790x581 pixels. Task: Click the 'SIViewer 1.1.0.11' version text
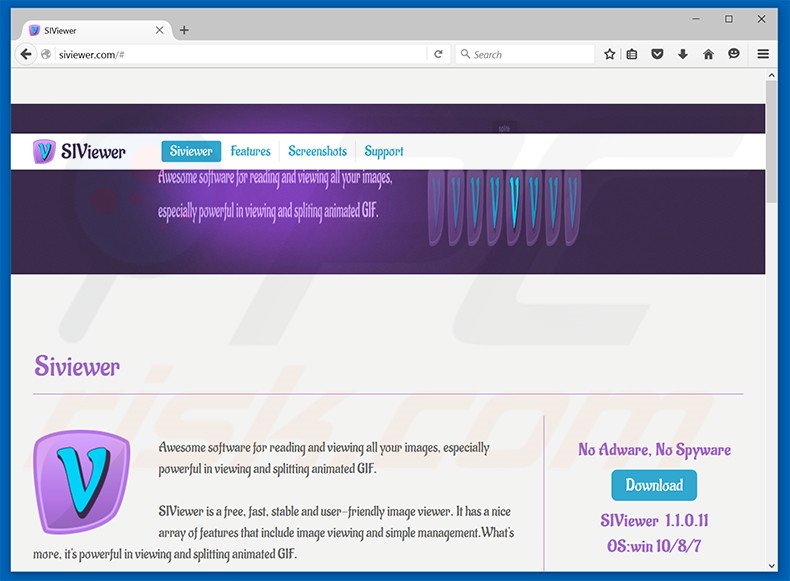(654, 520)
